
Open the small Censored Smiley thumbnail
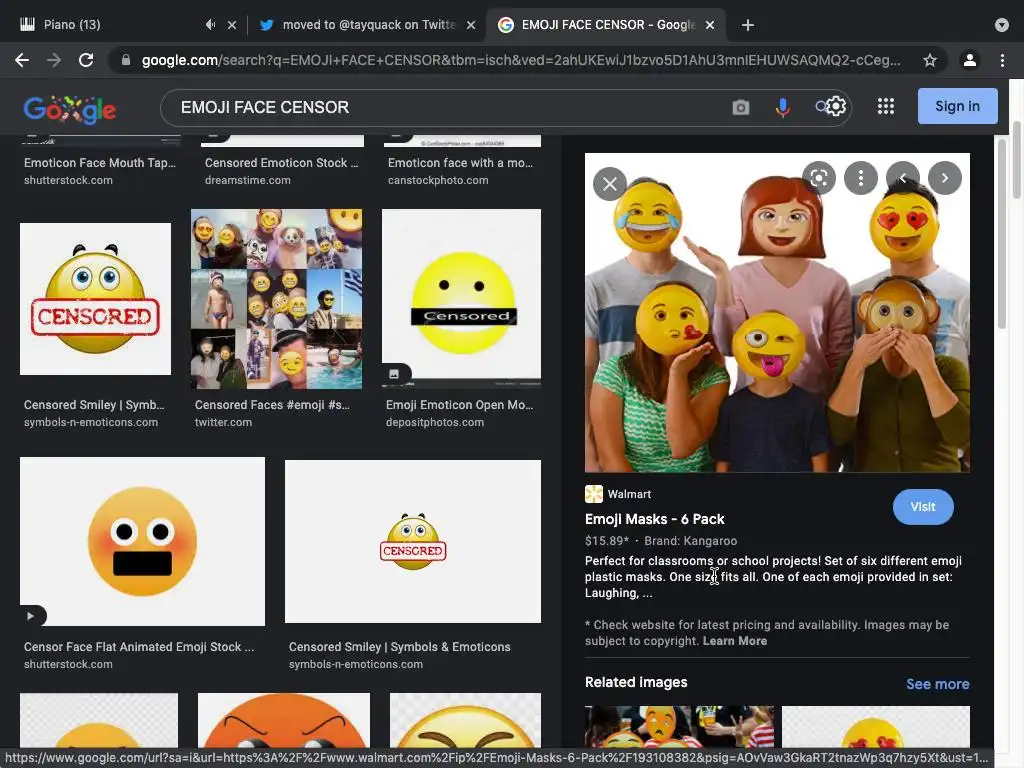413,541
